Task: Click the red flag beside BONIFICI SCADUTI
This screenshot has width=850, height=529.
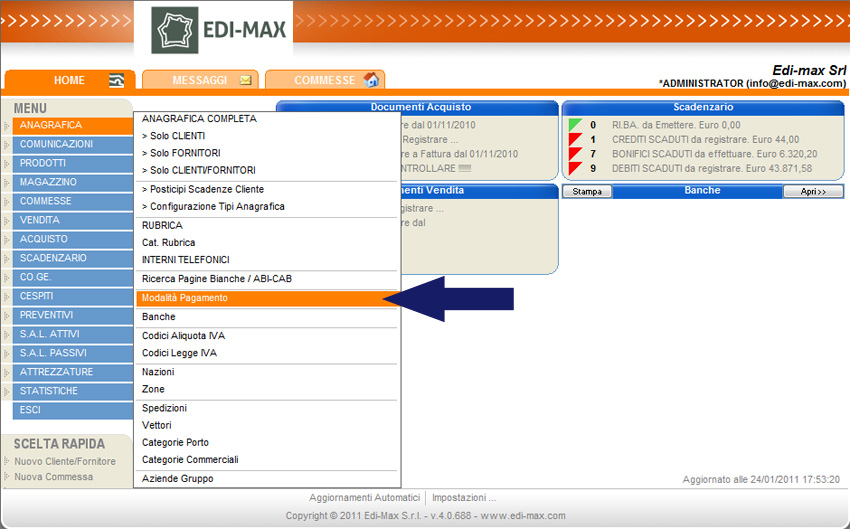Action: point(575,154)
